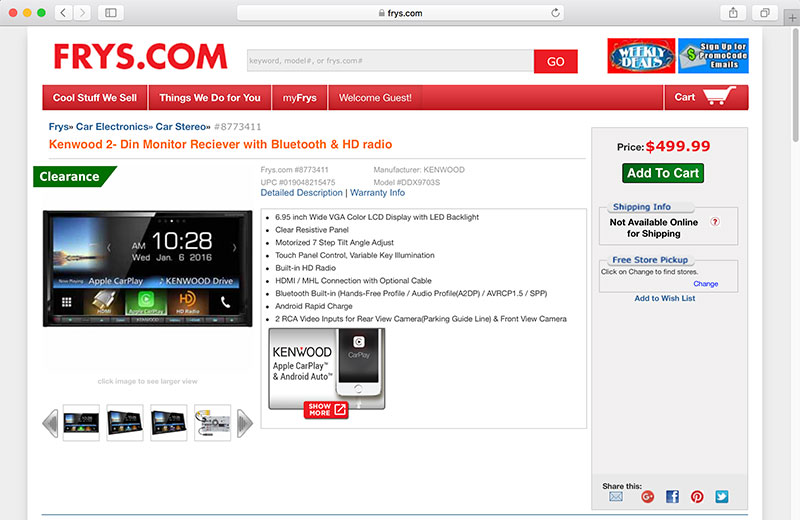800x520 pixels.
Task: Click 'UPC #019048215475' text
Action: point(298,182)
